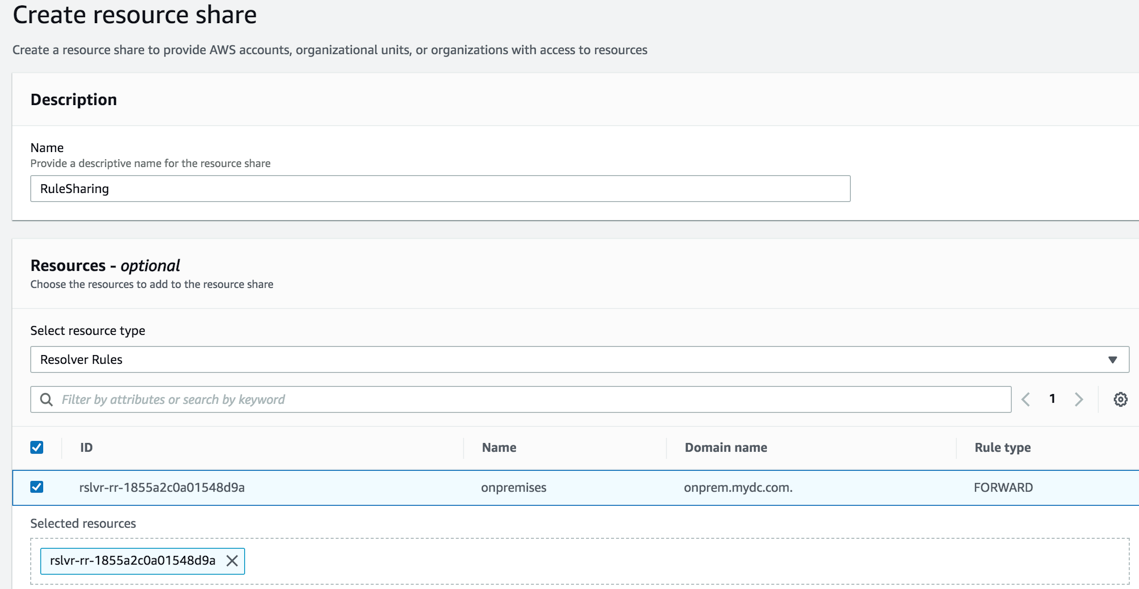The width and height of the screenshot is (1139, 589).
Task: Click the selected resource chip label
Action: click(132, 561)
